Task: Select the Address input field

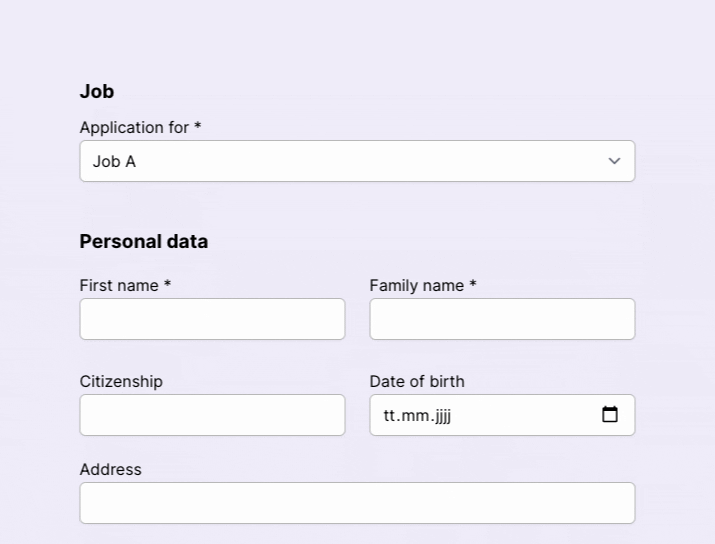Action: click(x=357, y=503)
